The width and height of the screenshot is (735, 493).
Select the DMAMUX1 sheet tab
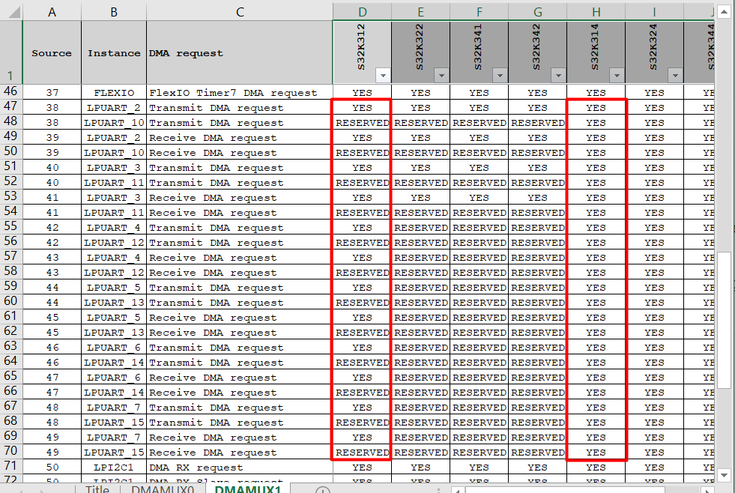click(248, 489)
